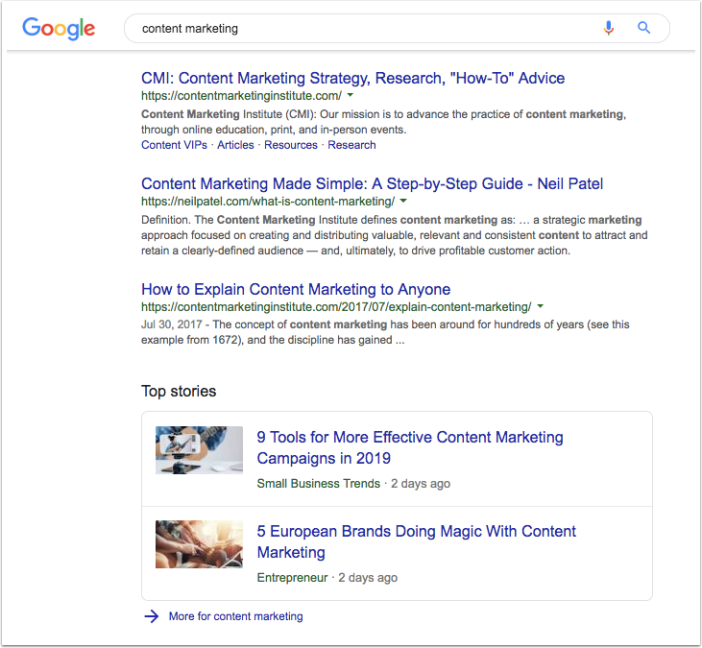Image resolution: width=702 pixels, height=648 pixels.
Task: Click the Google logo
Action: click(59, 29)
